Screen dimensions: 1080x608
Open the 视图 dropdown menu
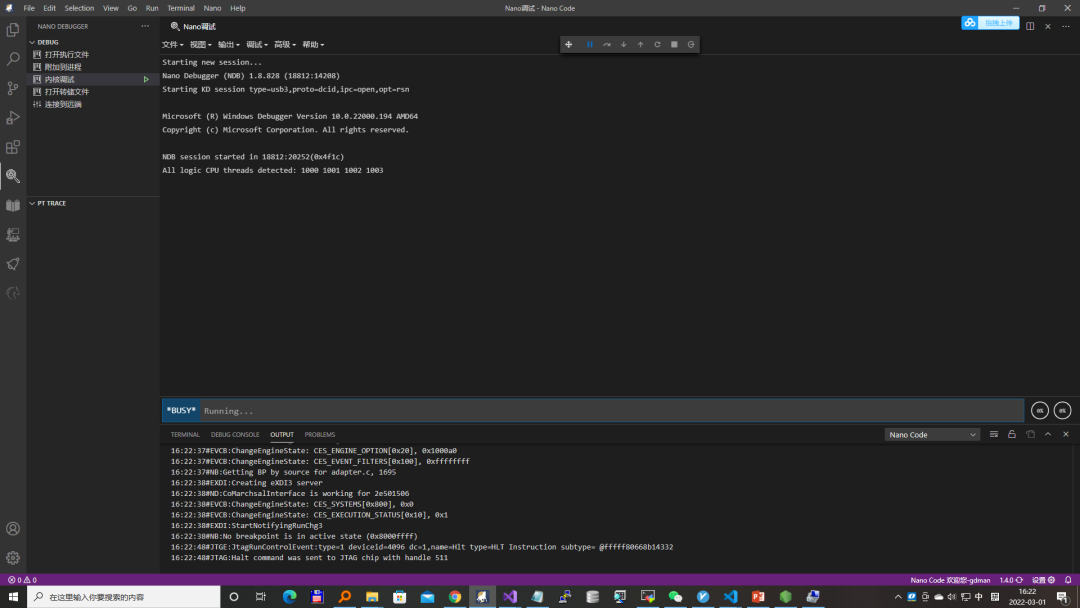[200, 45]
